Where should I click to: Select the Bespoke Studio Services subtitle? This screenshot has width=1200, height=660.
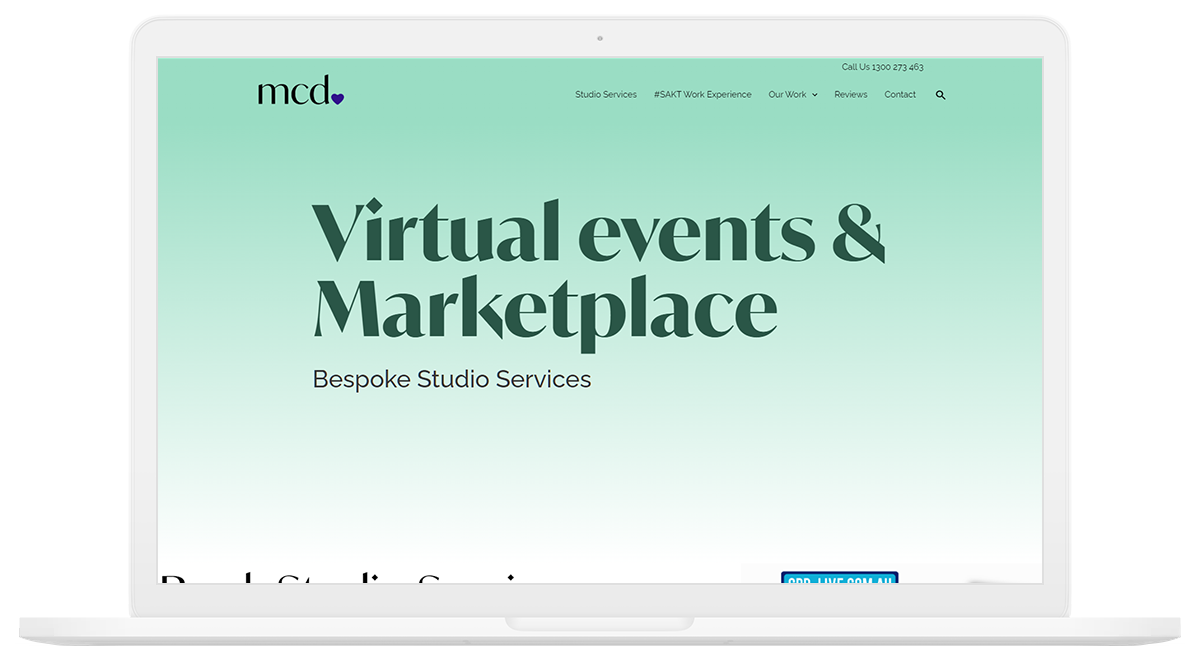pos(451,380)
